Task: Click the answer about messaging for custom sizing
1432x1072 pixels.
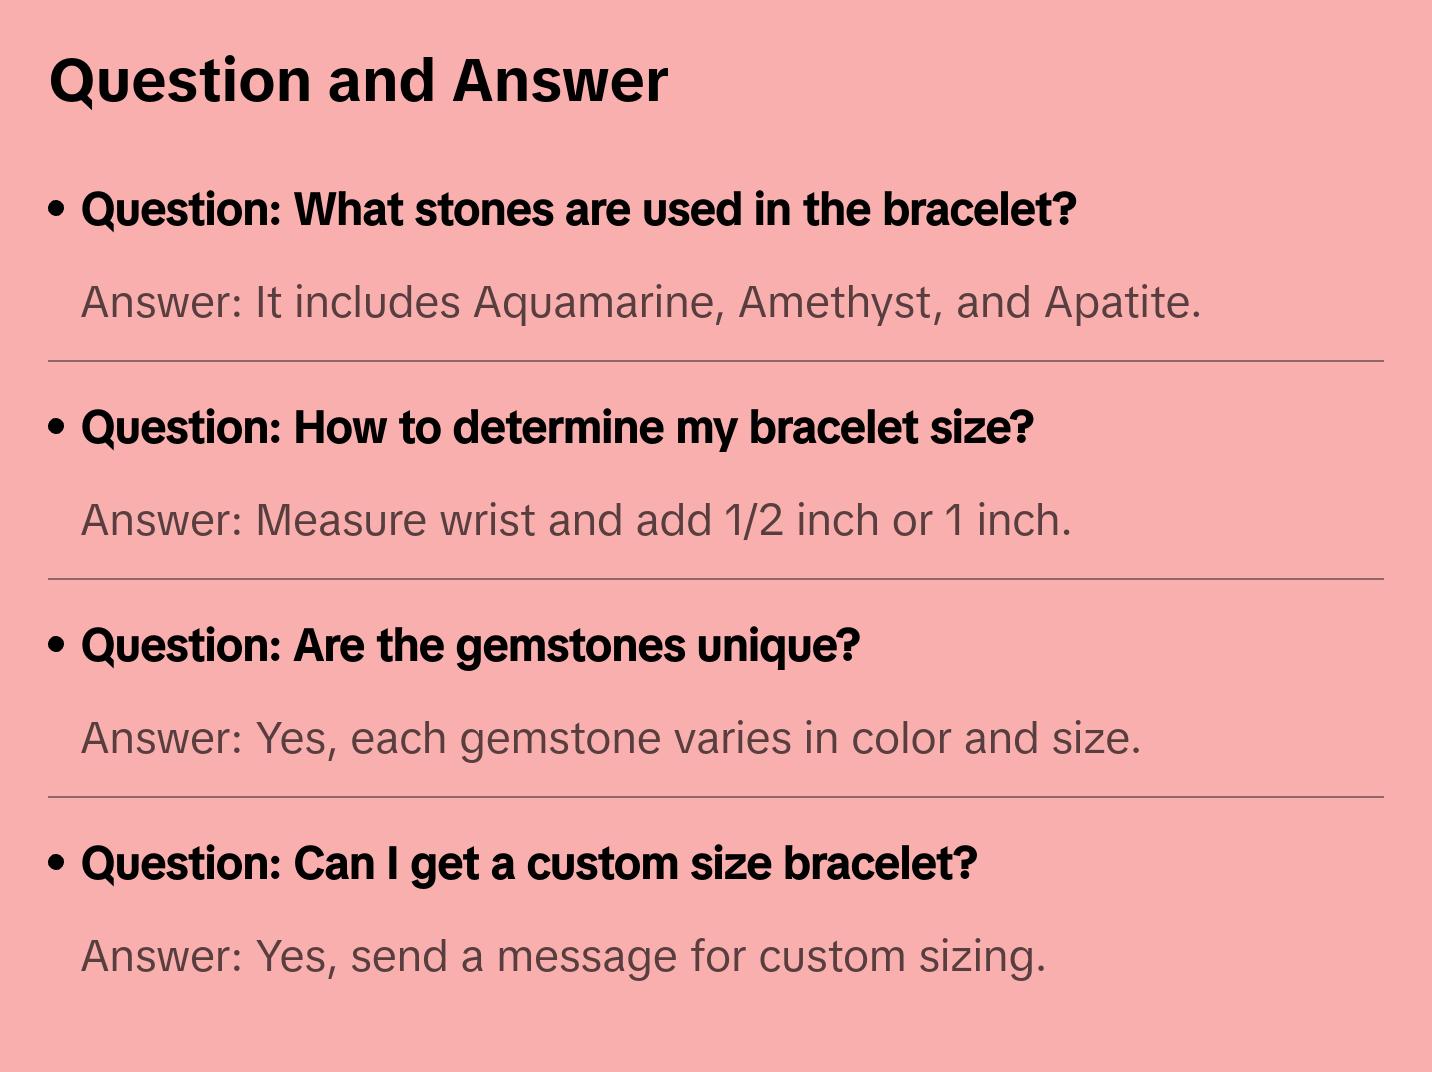Action: [x=563, y=956]
